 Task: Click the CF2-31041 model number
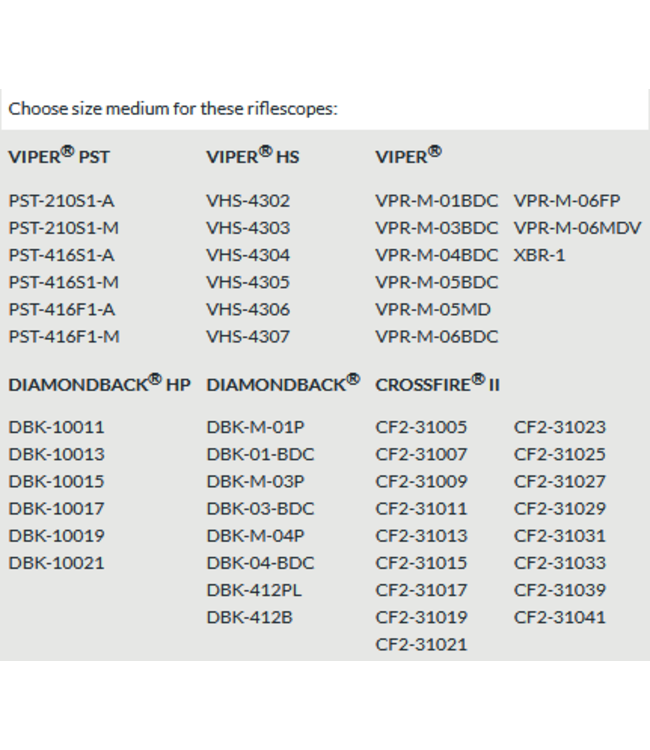[x=559, y=617]
